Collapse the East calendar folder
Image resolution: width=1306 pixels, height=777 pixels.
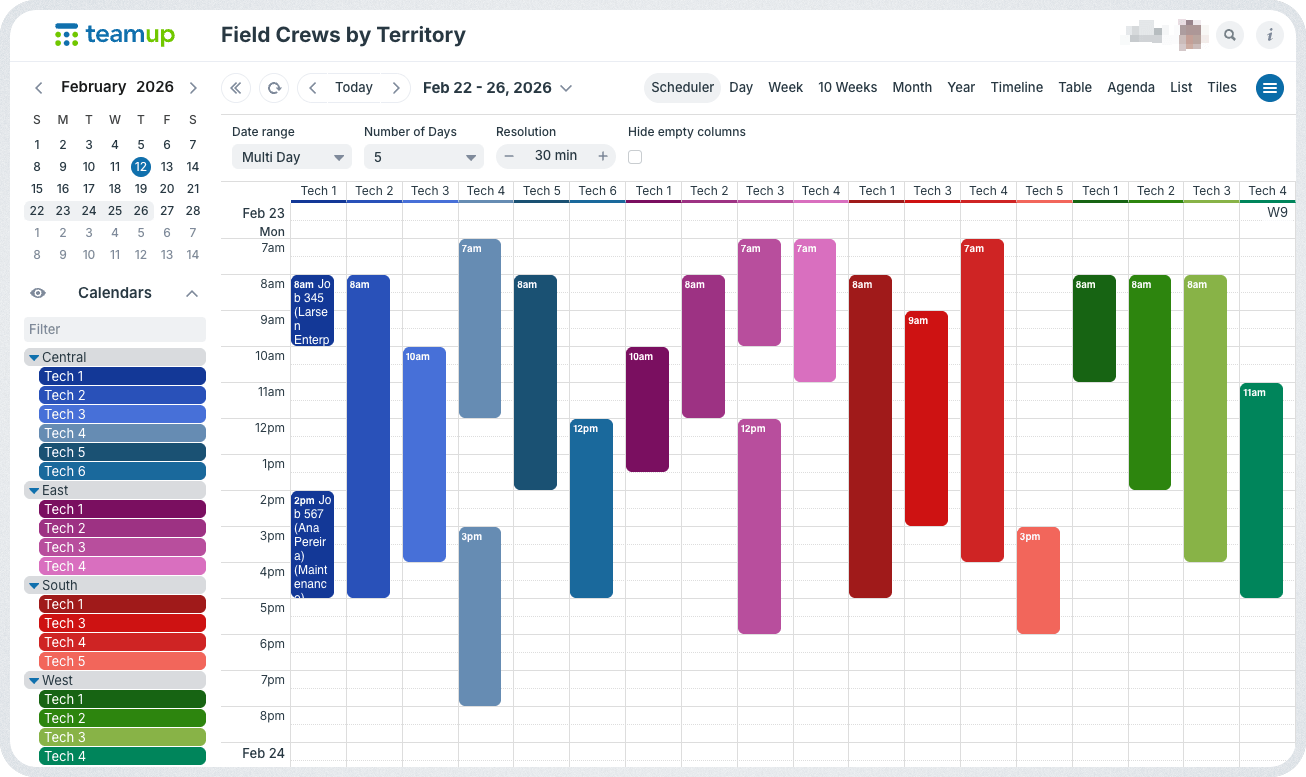pyautogui.click(x=34, y=491)
